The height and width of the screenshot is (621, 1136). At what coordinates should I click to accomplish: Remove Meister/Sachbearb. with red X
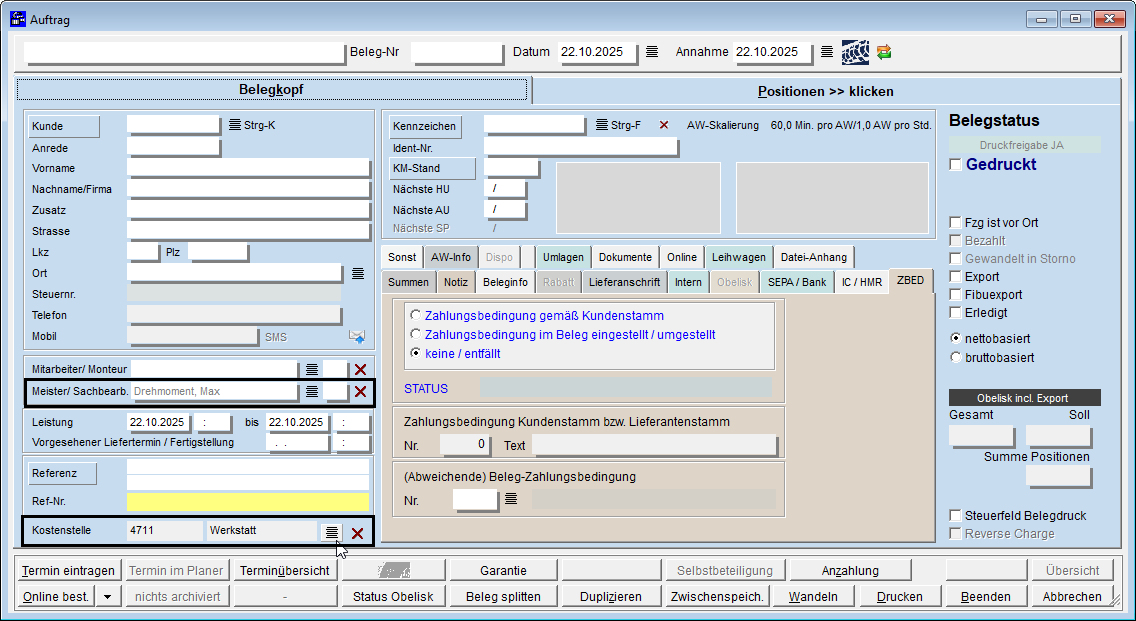360,392
